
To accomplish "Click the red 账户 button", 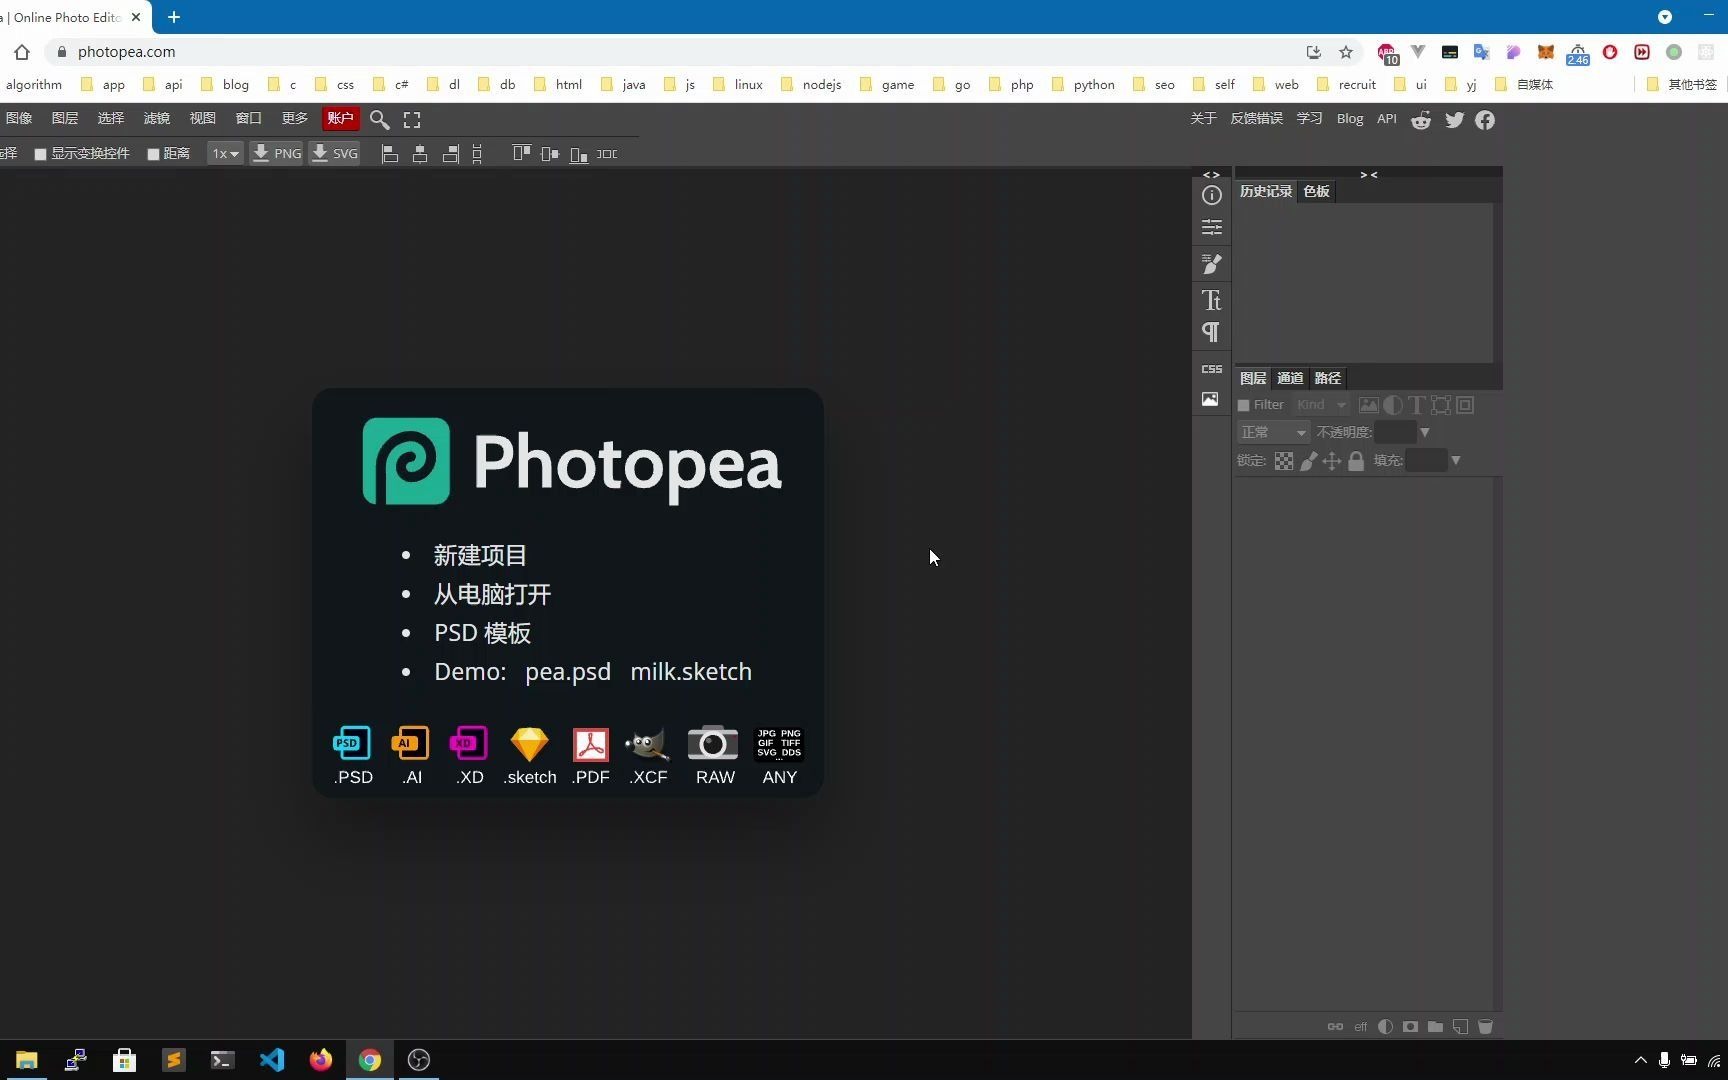I will pos(340,118).
